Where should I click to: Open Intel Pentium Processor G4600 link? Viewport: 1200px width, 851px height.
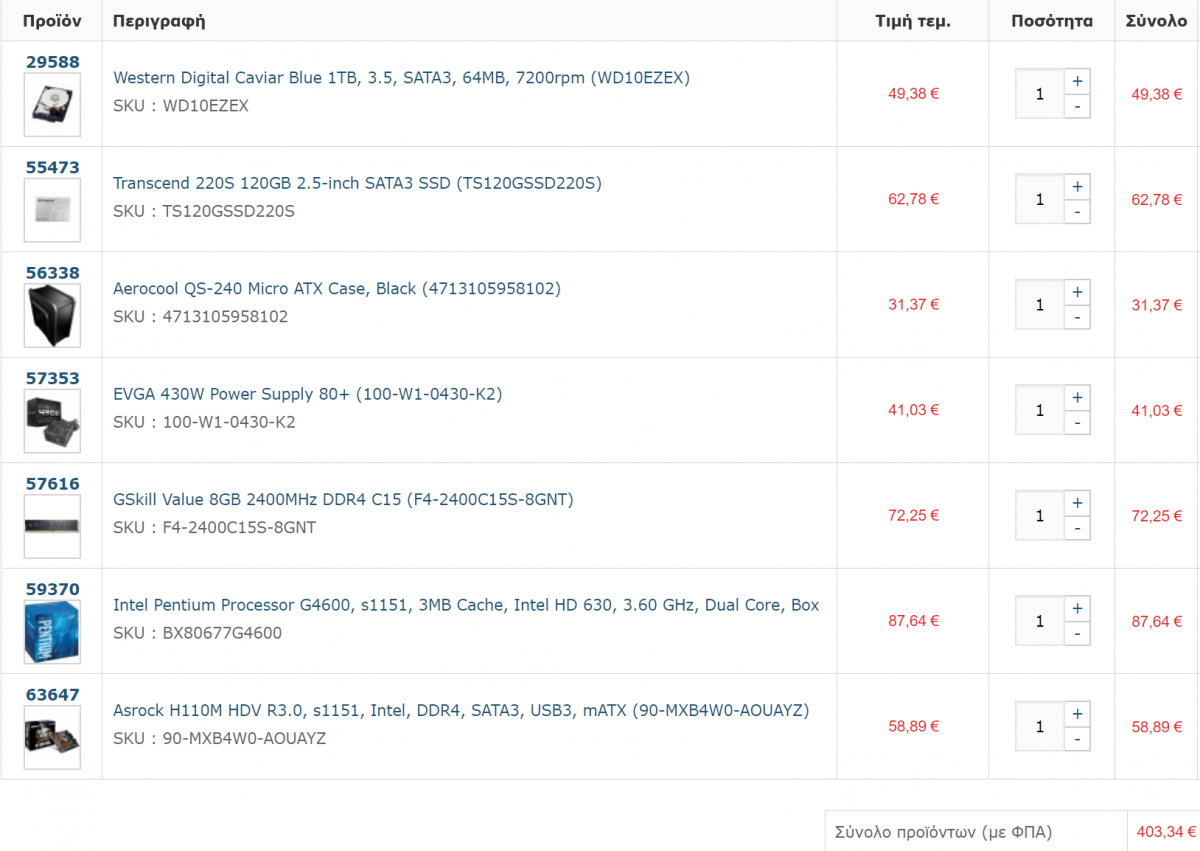click(x=466, y=605)
